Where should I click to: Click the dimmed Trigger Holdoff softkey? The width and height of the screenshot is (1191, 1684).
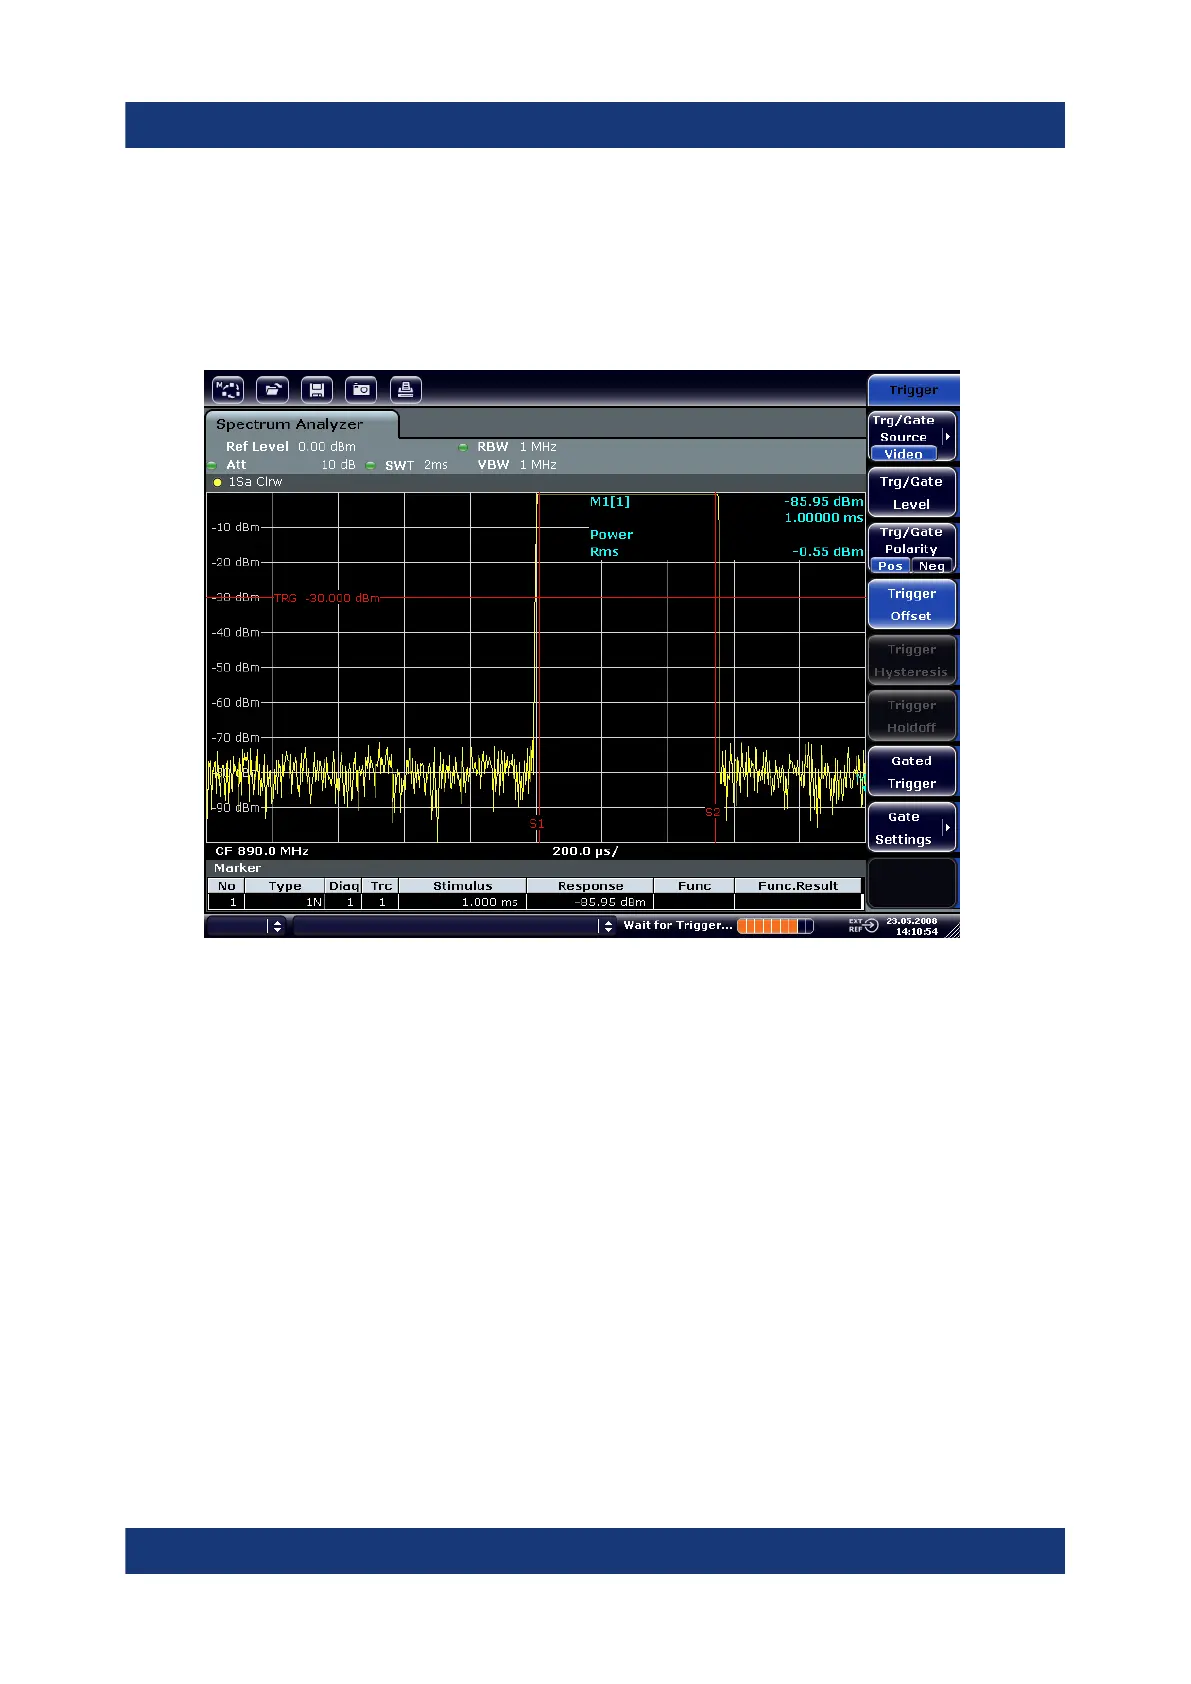coord(912,716)
